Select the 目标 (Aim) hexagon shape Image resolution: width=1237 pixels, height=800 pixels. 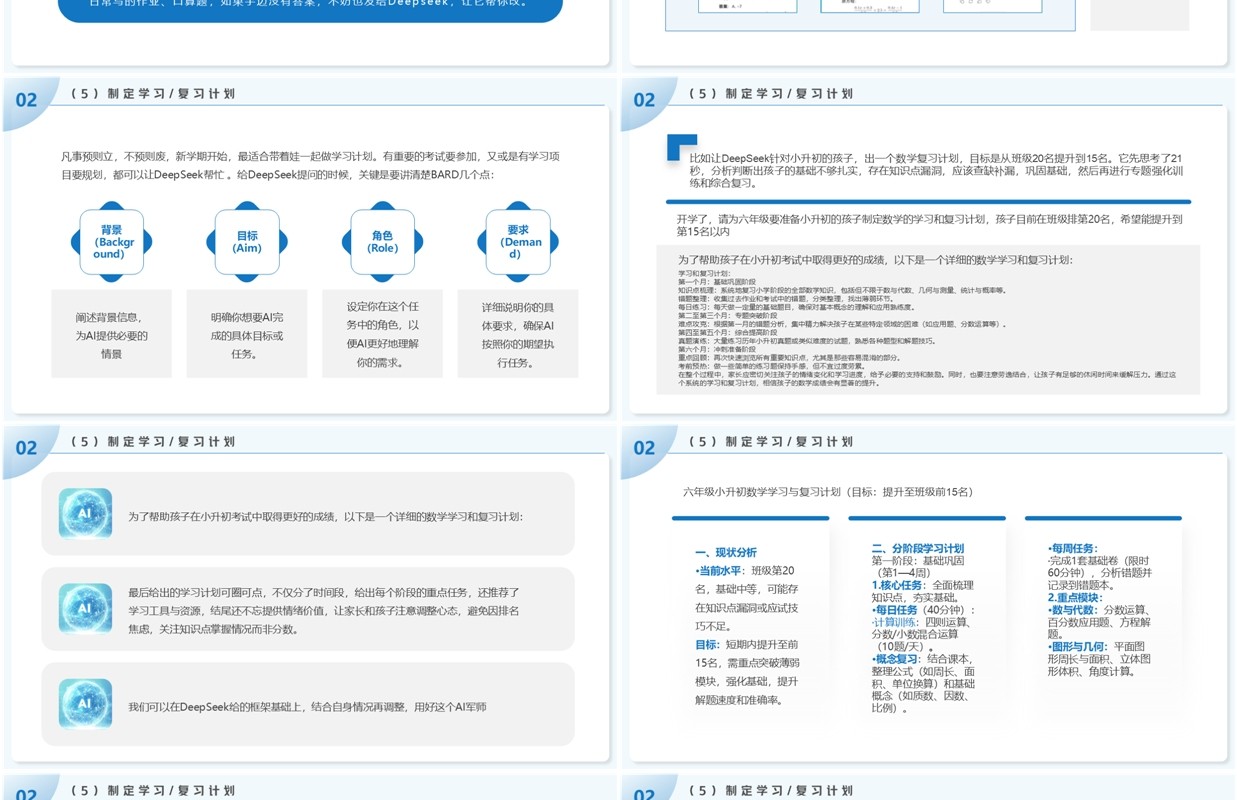click(247, 242)
